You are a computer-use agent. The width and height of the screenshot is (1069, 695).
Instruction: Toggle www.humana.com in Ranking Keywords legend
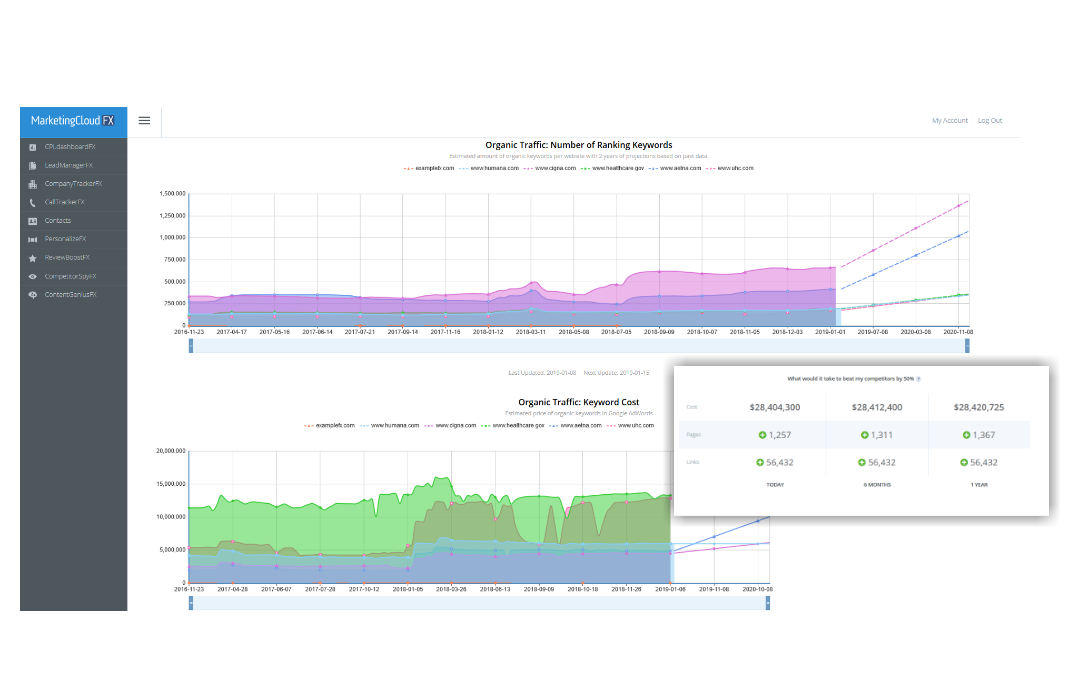490,168
